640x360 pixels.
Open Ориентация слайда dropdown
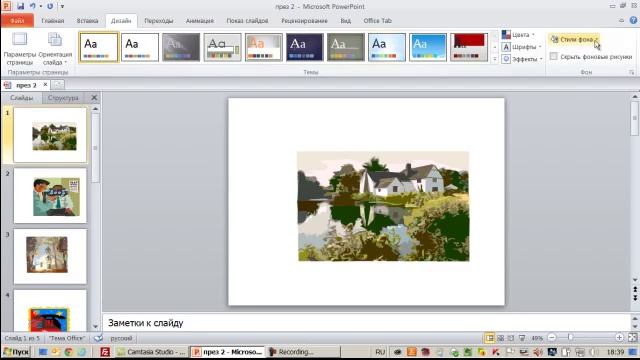click(x=55, y=49)
